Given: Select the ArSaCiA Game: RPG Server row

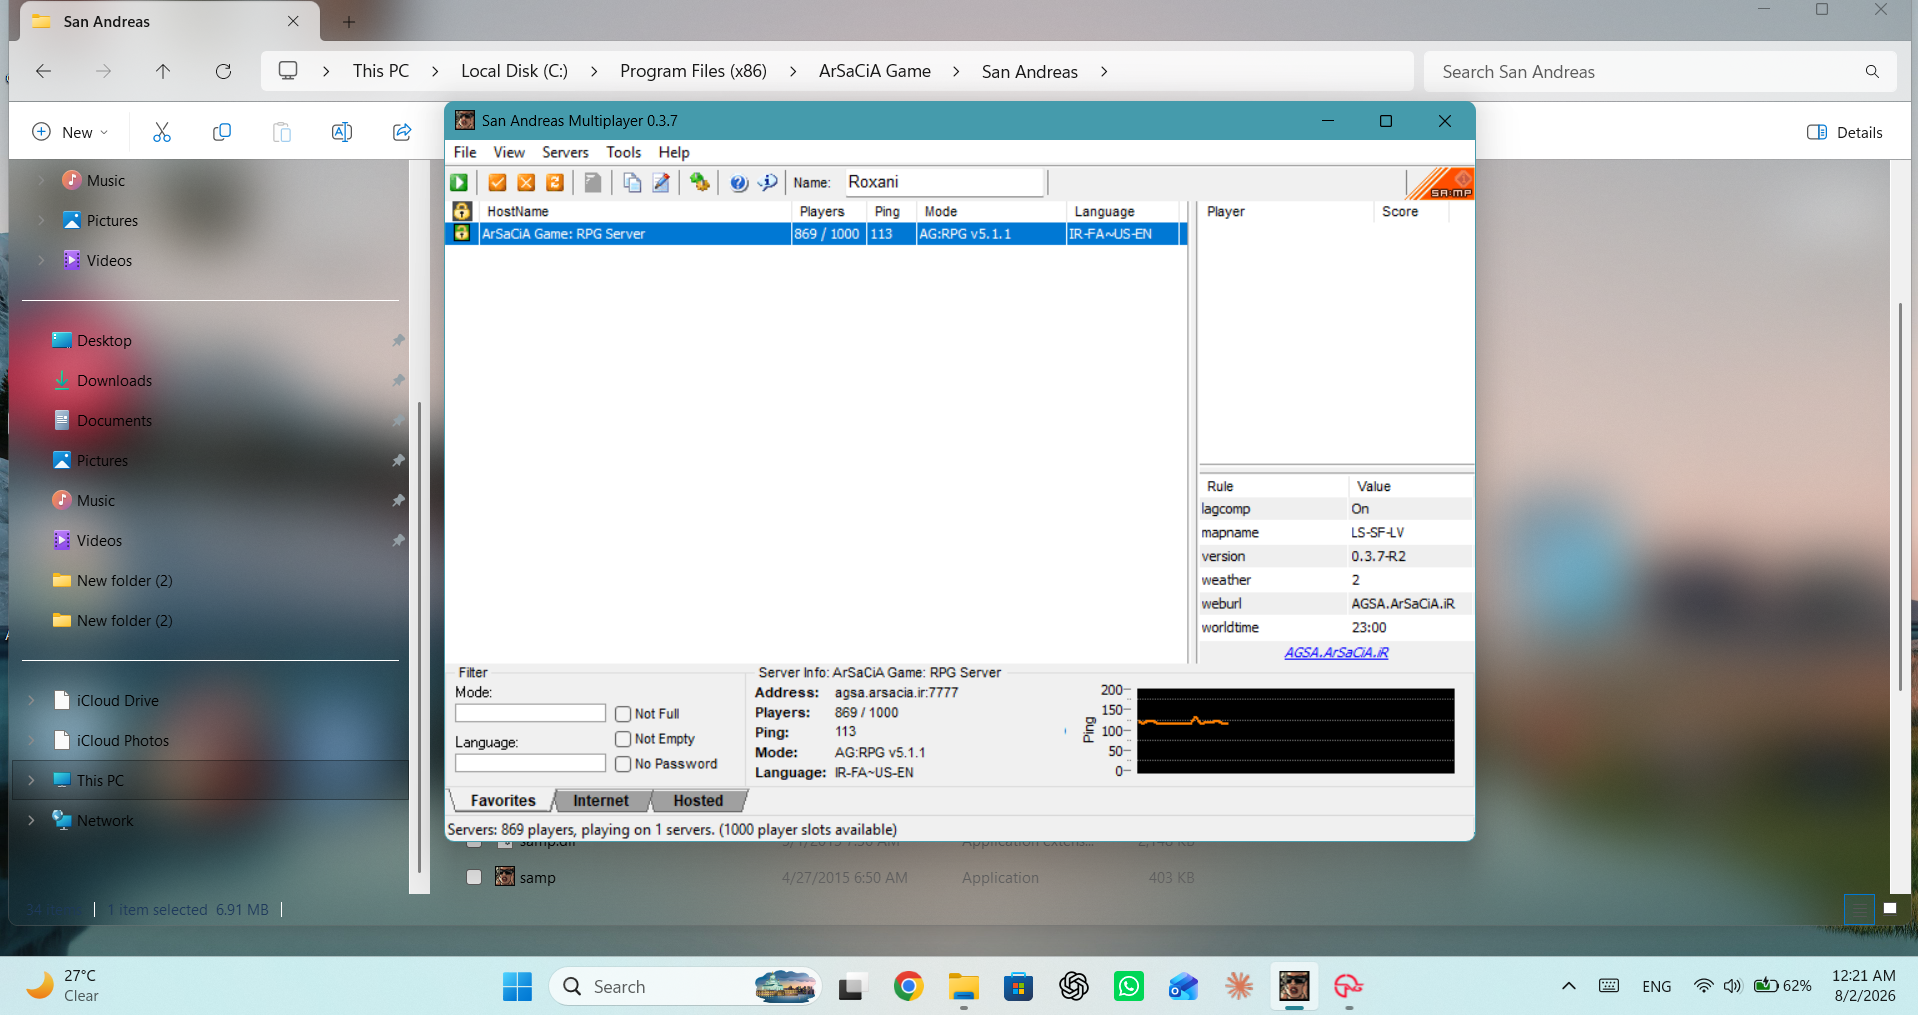Looking at the screenshot, I should pyautogui.click(x=815, y=234).
